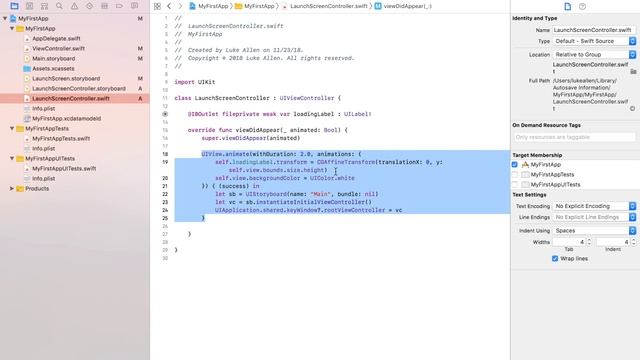The image size is (640, 360).
Task: Click the "import UIKit" code line
Action: tap(195, 82)
